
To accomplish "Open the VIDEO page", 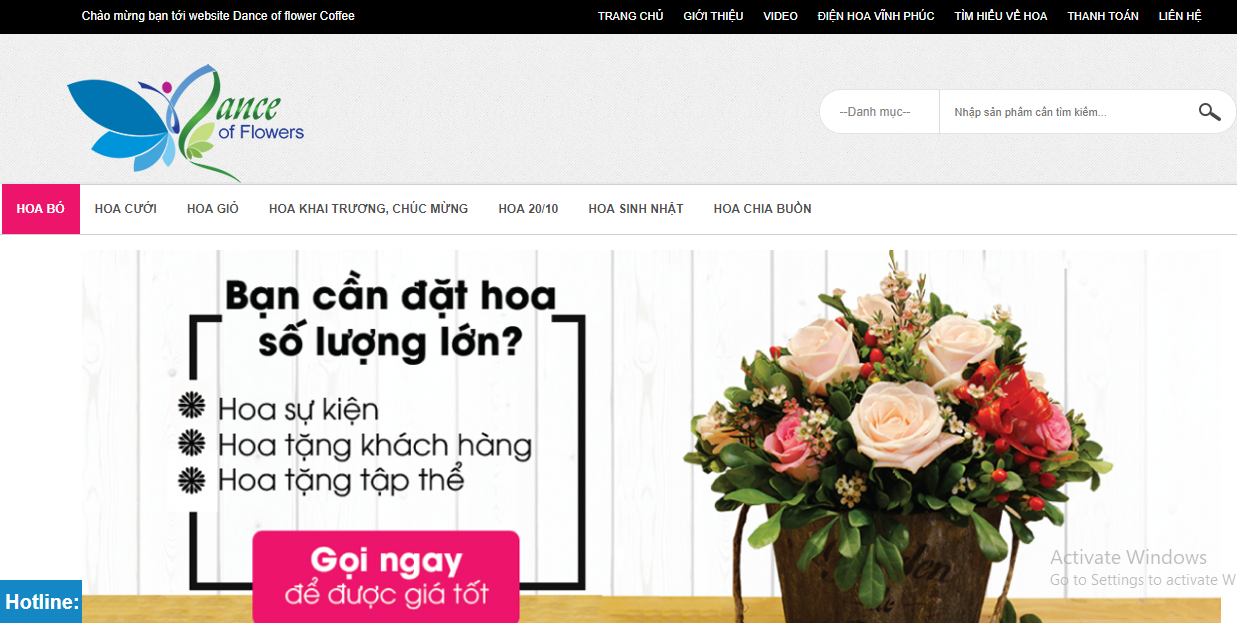I will 780,16.
